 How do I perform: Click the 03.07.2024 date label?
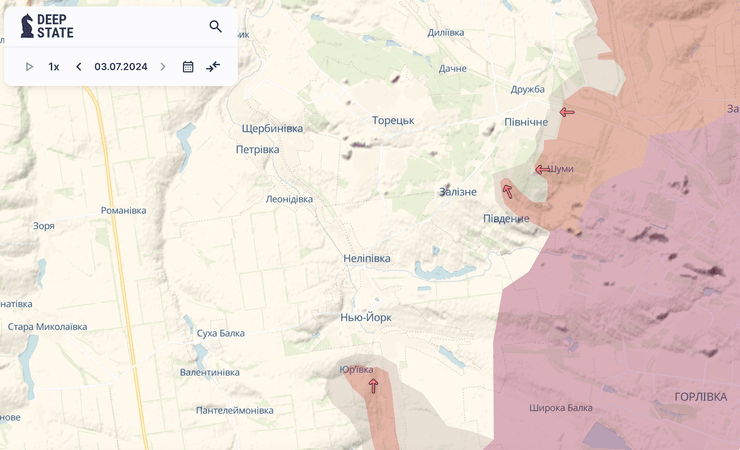click(x=121, y=67)
